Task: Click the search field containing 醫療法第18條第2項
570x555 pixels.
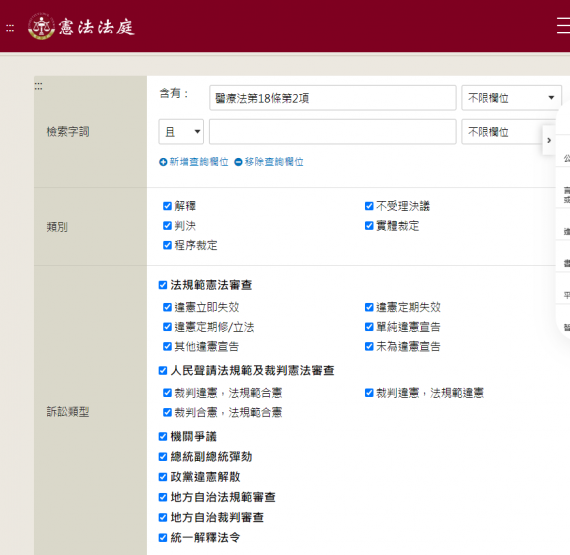Action: 333,98
